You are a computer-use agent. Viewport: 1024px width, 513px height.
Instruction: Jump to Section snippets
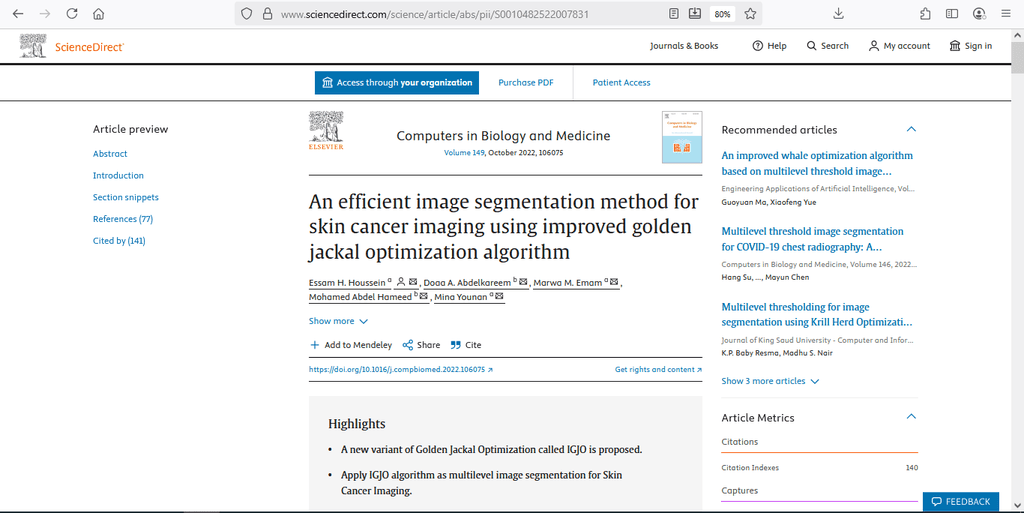(x=125, y=197)
